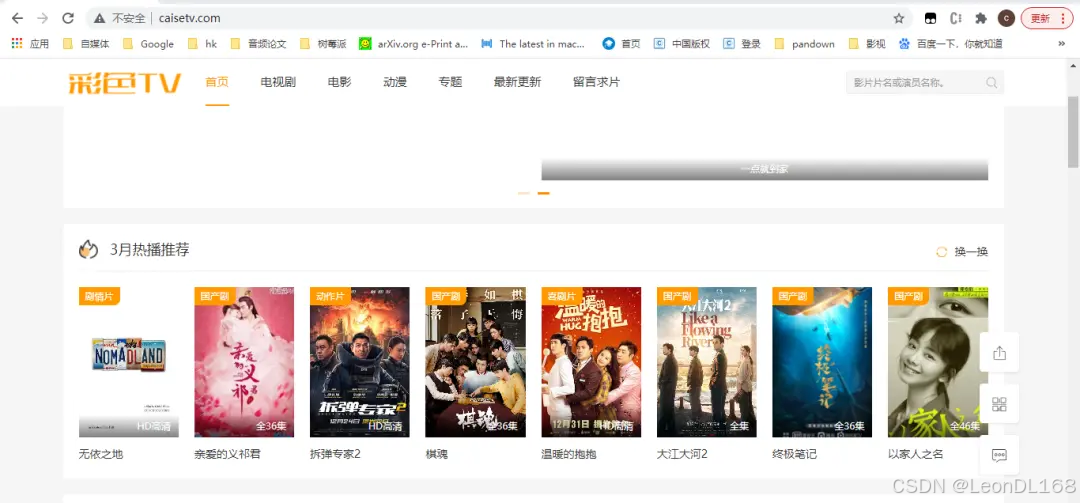The width and height of the screenshot is (1080, 503).
Task: Reload the page with refresh icon
Action: 68,19
